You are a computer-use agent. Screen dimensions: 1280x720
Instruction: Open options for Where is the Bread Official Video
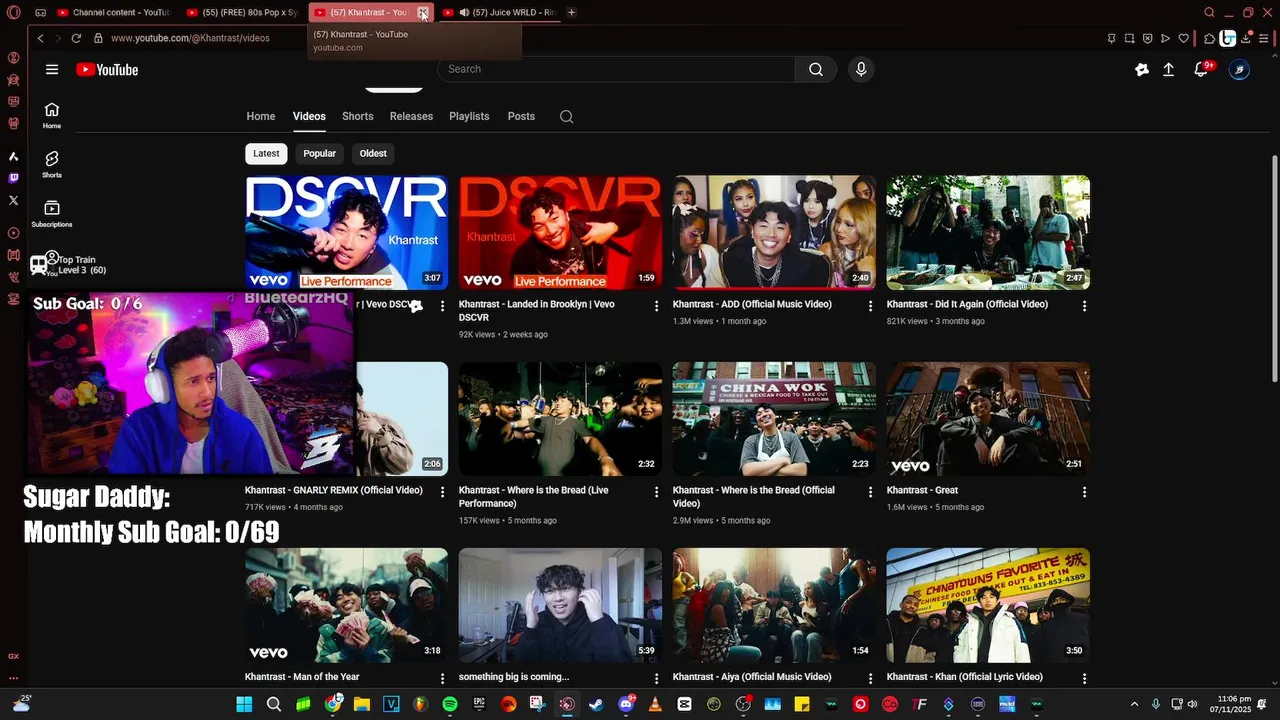(x=870, y=492)
